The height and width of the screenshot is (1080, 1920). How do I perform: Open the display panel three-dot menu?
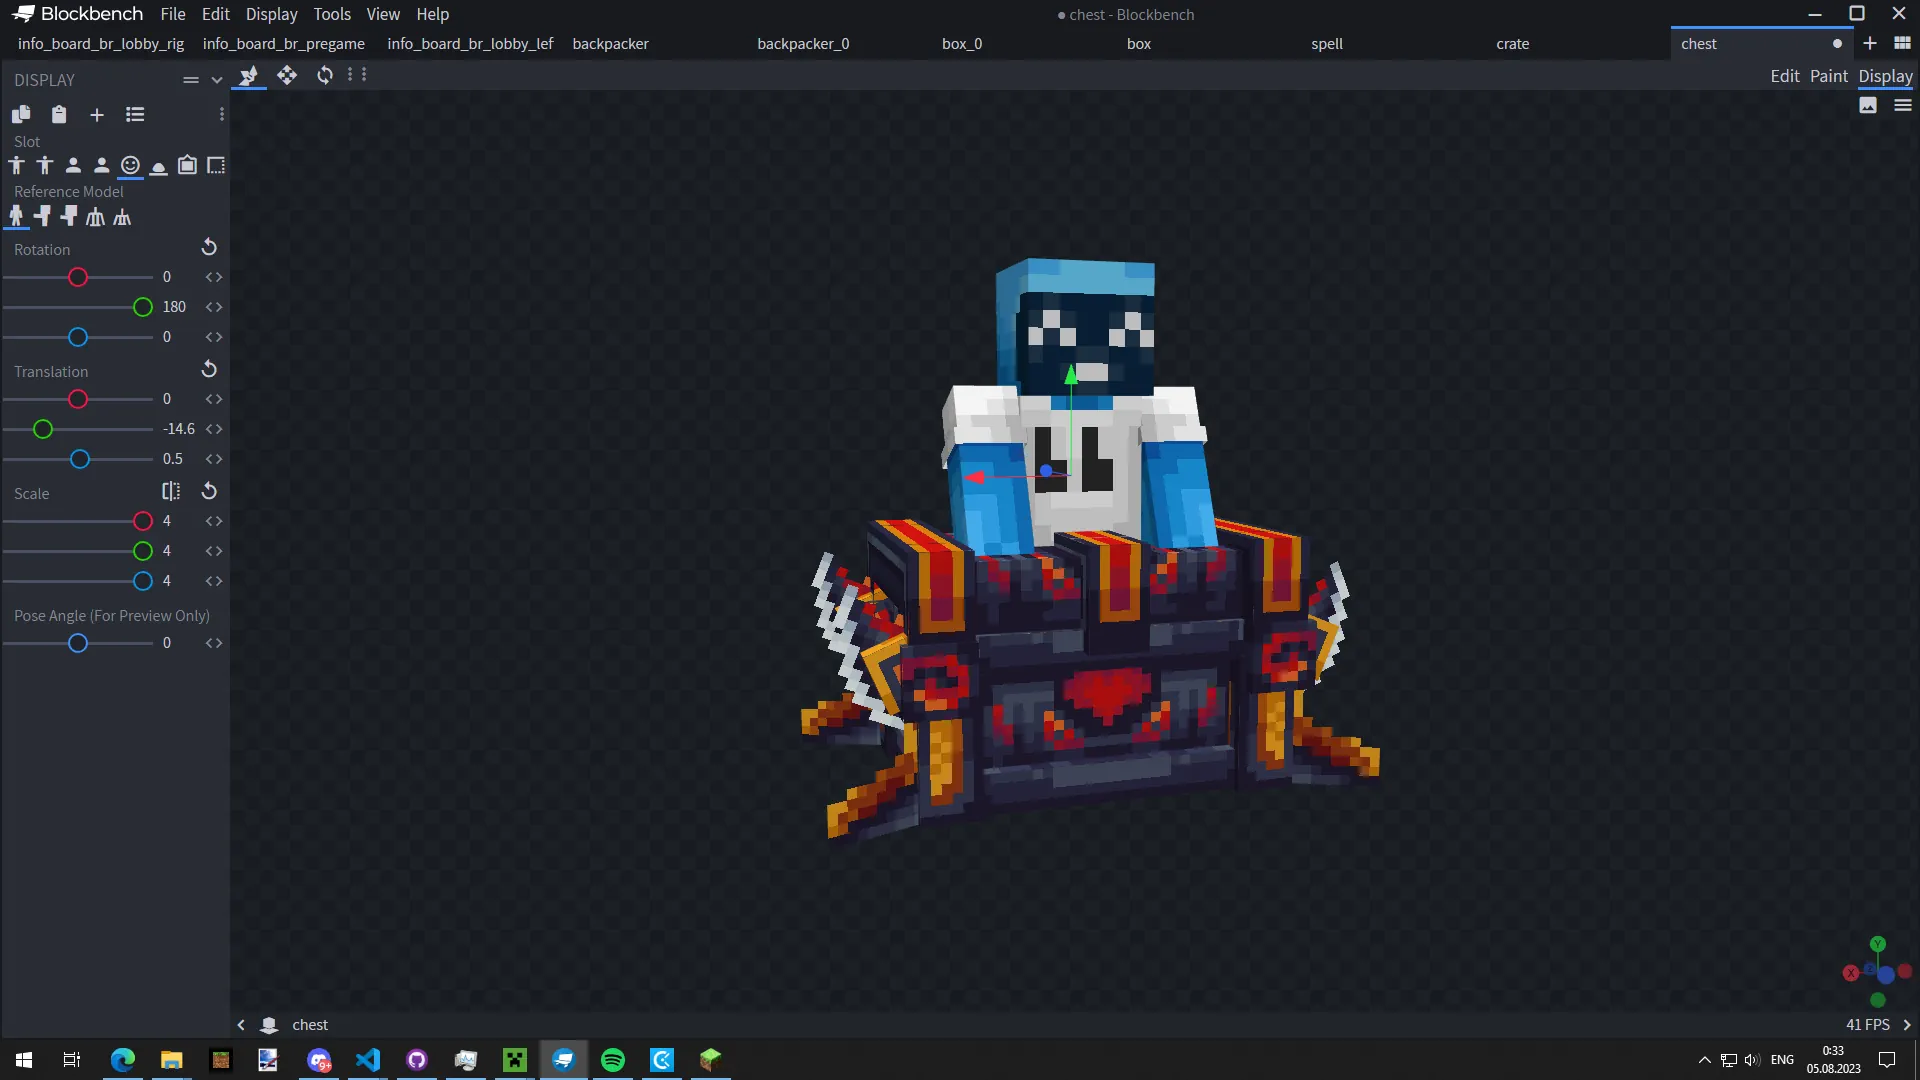pos(222,115)
